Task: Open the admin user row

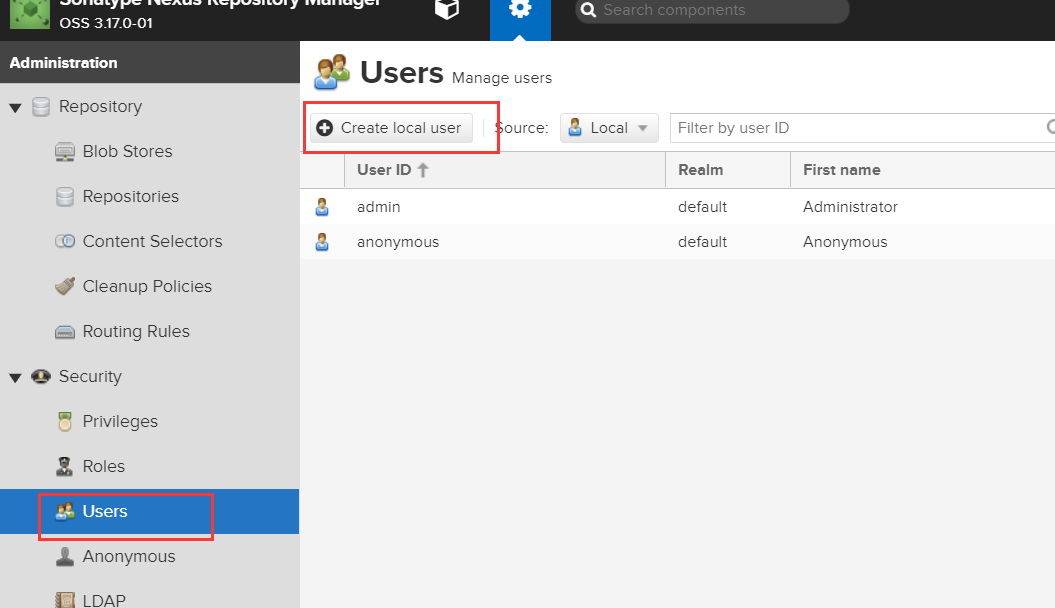Action: click(x=678, y=206)
